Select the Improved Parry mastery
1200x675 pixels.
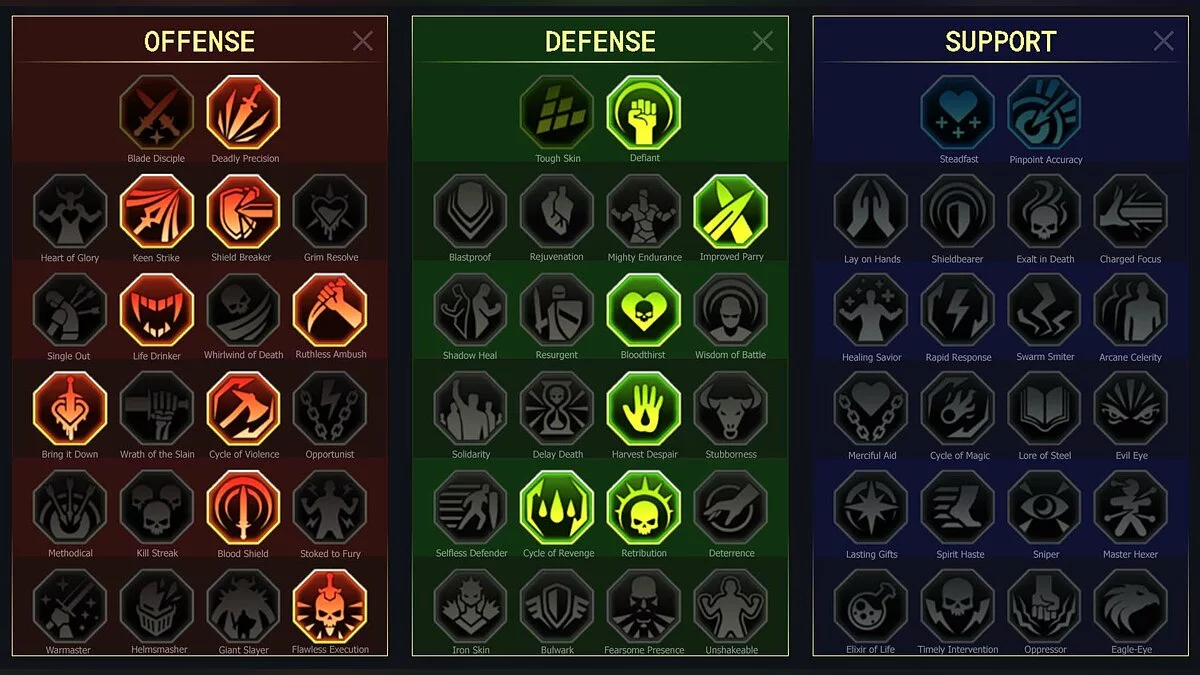[731, 212]
